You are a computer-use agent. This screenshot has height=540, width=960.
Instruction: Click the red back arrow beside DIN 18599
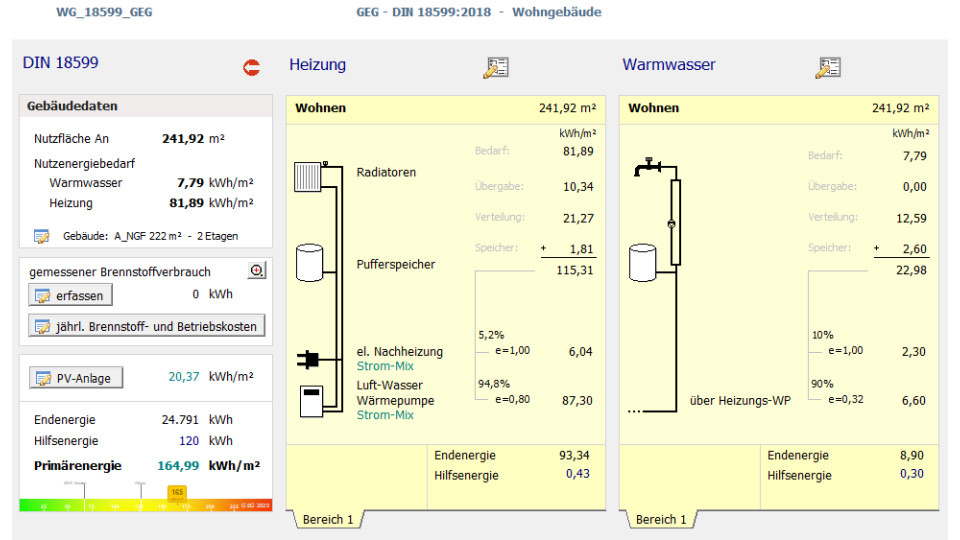tap(251, 67)
